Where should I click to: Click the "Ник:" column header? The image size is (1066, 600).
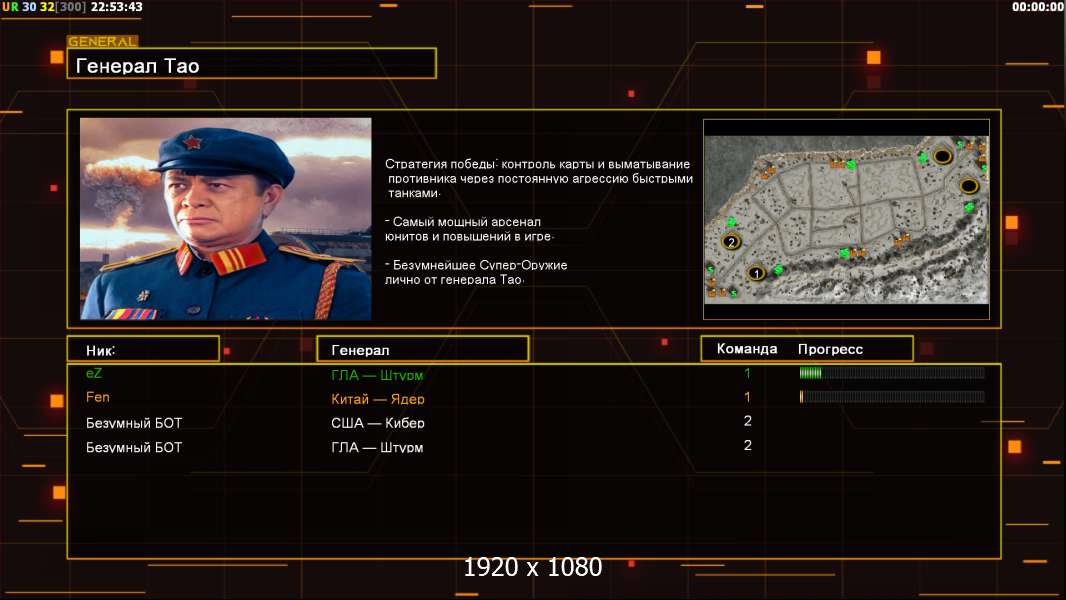click(143, 349)
